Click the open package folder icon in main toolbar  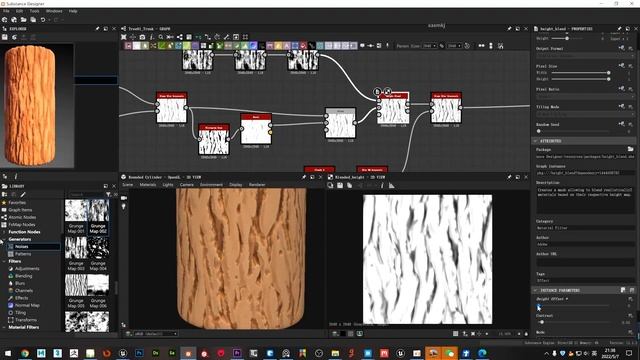[x=24, y=20]
